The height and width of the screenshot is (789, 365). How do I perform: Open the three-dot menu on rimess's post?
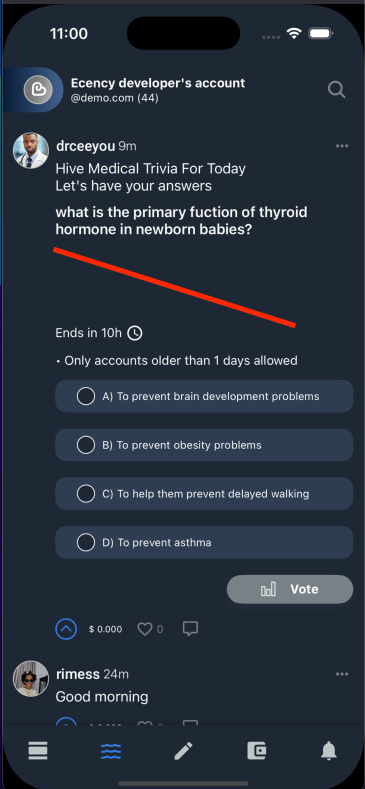[342, 674]
